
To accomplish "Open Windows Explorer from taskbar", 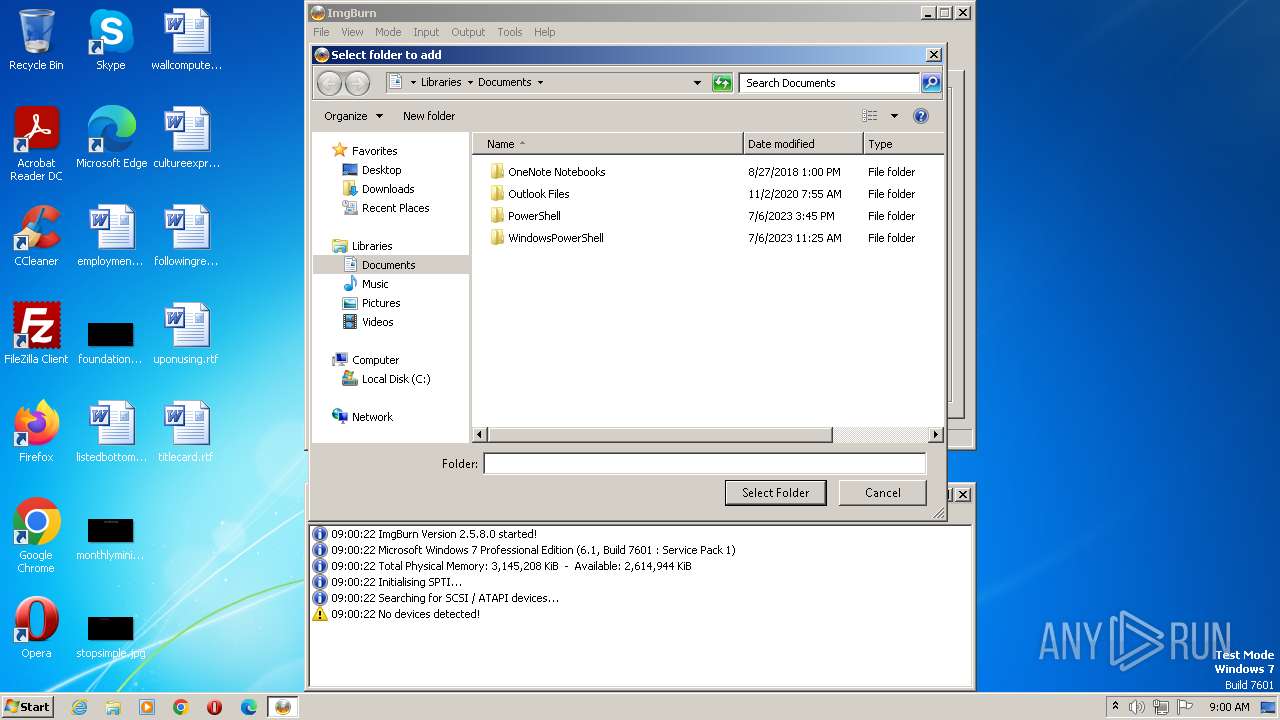I will pos(113,707).
